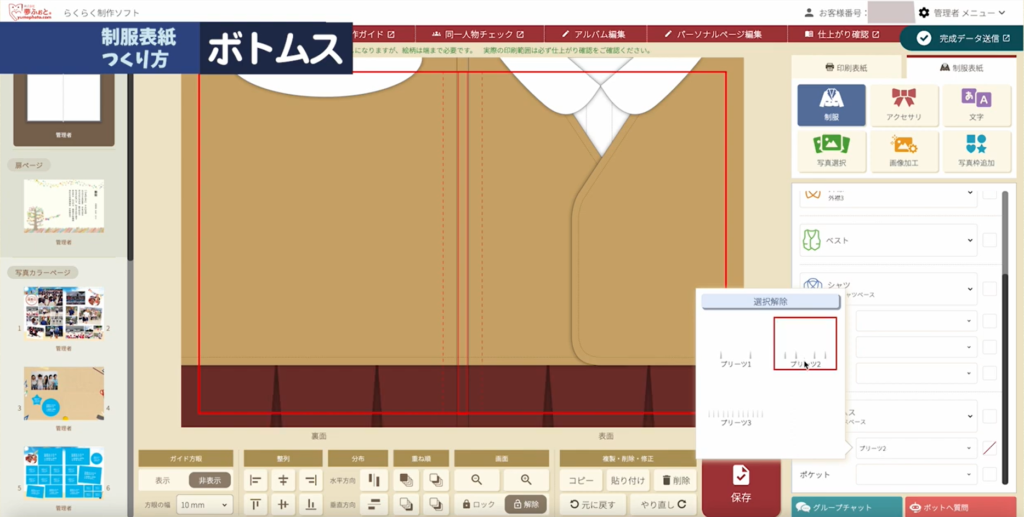The height and width of the screenshot is (517, 1024).
Task: Select the 制服 (uniform) jacket icon
Action: tap(831, 105)
